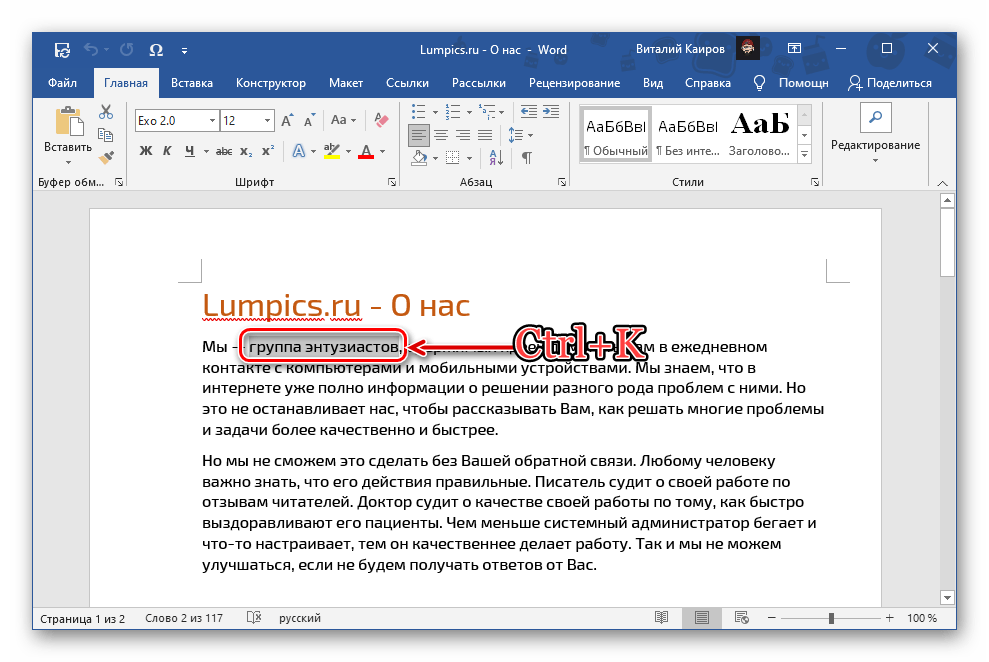Viewport: 989px width, 662px height.
Task: Expand the Styles gallery more arrow
Action: [x=805, y=154]
